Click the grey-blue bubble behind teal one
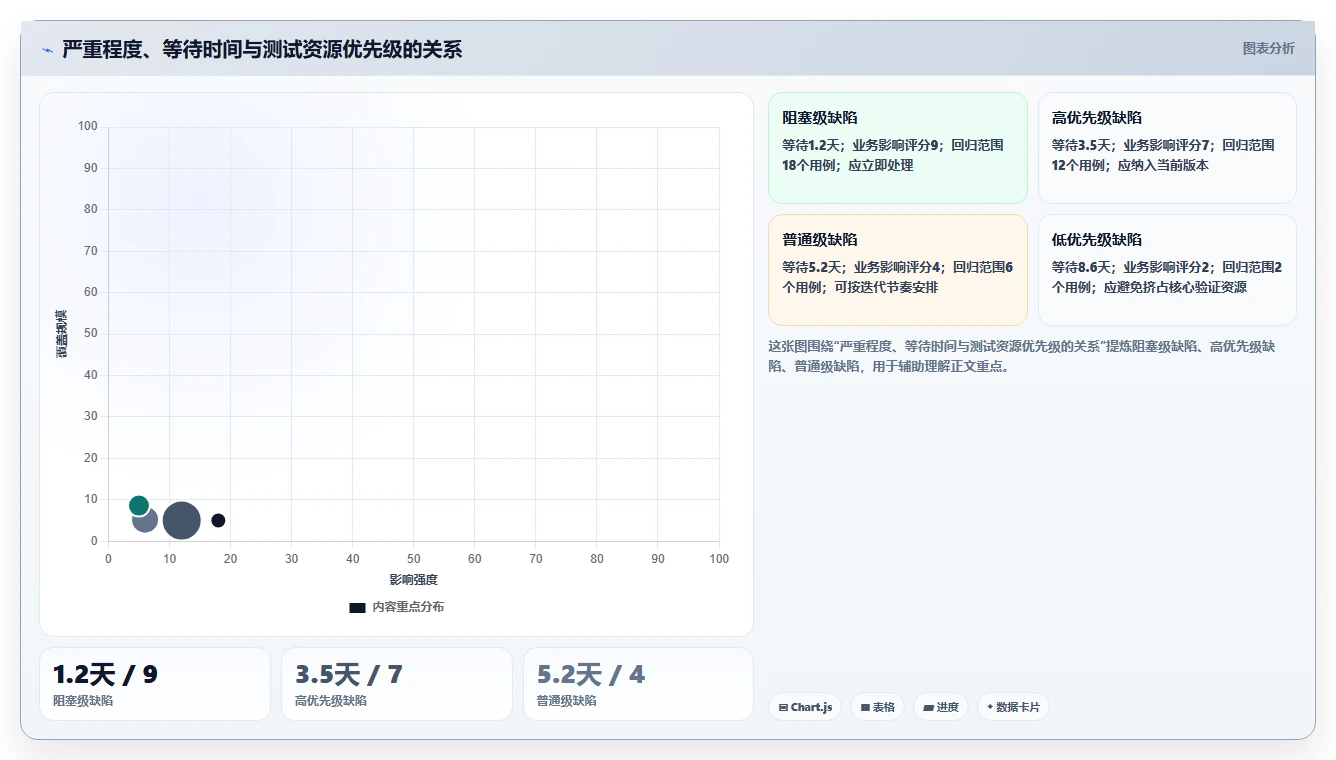Image resolution: width=1336 pixels, height=760 pixels. [146, 522]
